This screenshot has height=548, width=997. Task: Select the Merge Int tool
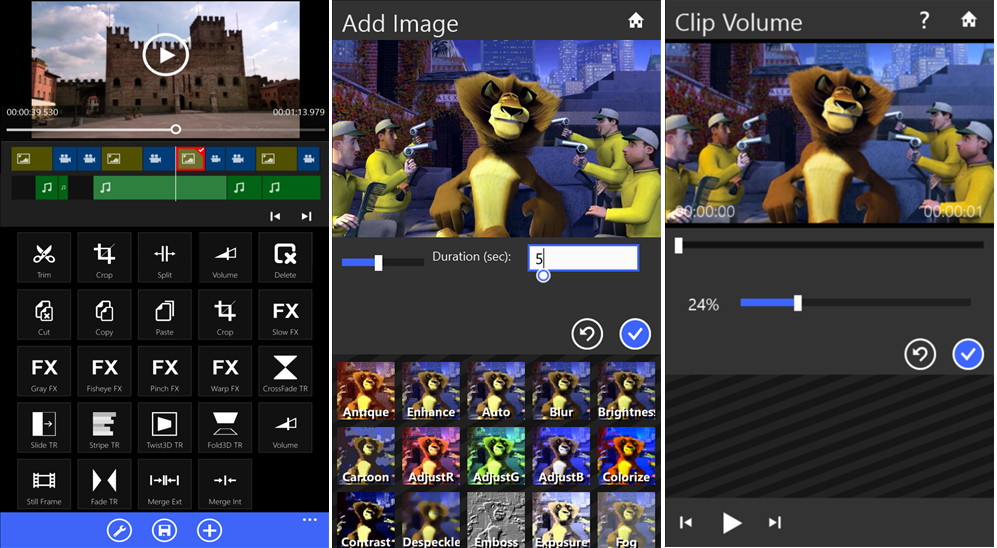[225, 484]
